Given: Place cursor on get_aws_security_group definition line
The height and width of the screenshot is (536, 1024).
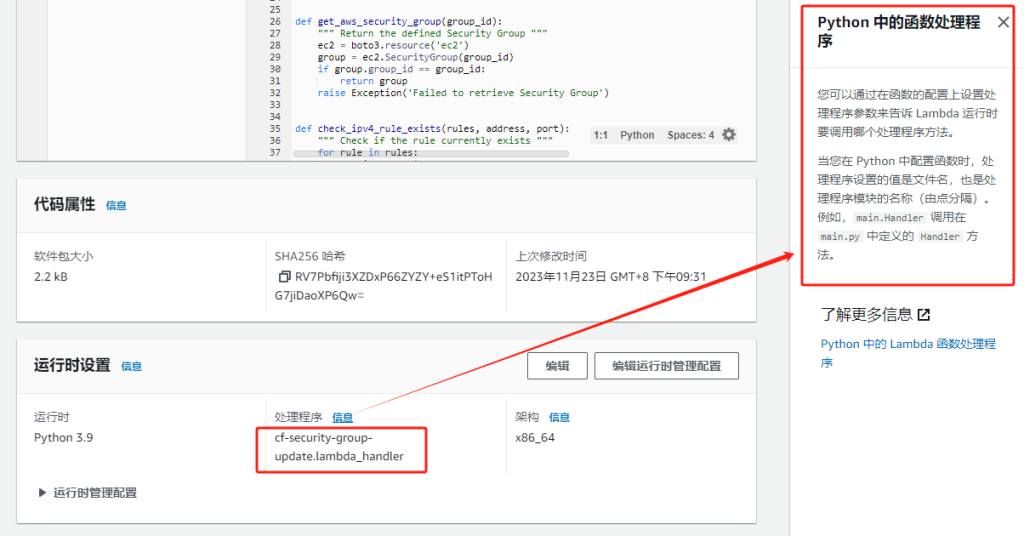Looking at the screenshot, I should 400,21.
